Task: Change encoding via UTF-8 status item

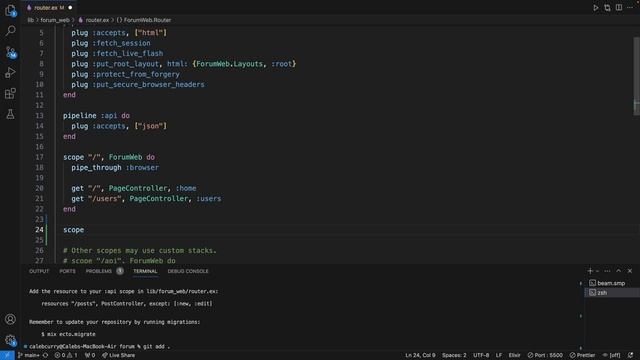Action: pos(481,355)
